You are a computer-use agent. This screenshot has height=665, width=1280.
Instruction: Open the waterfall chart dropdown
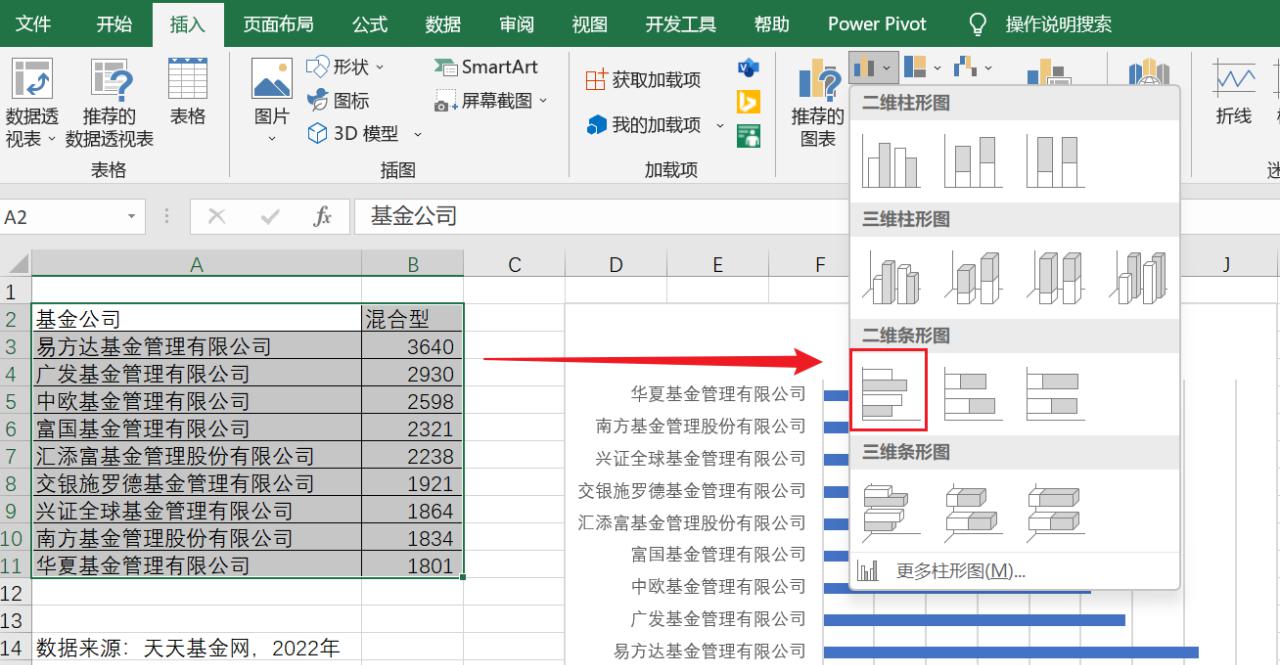click(x=972, y=68)
